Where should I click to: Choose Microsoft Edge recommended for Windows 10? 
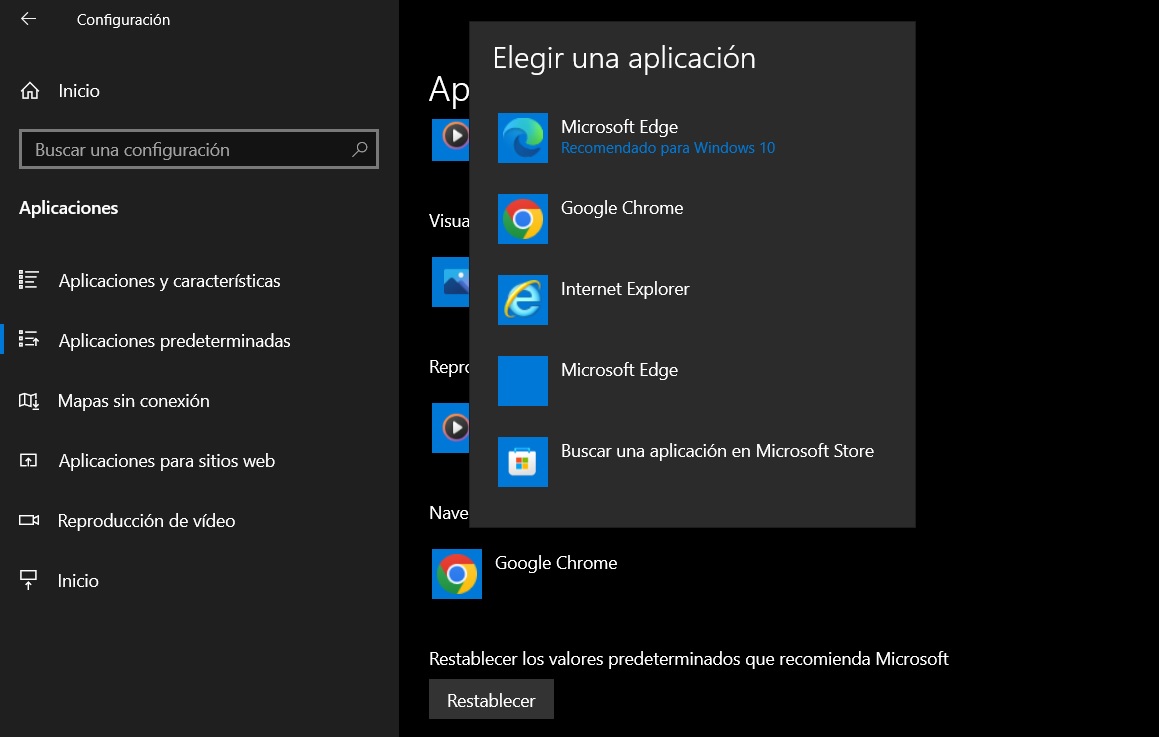(692, 137)
